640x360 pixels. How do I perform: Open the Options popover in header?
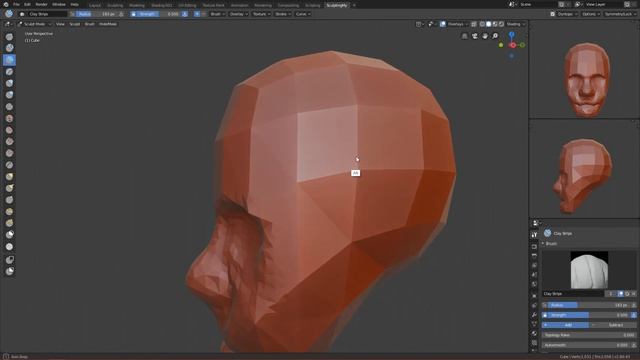[x=590, y=14]
